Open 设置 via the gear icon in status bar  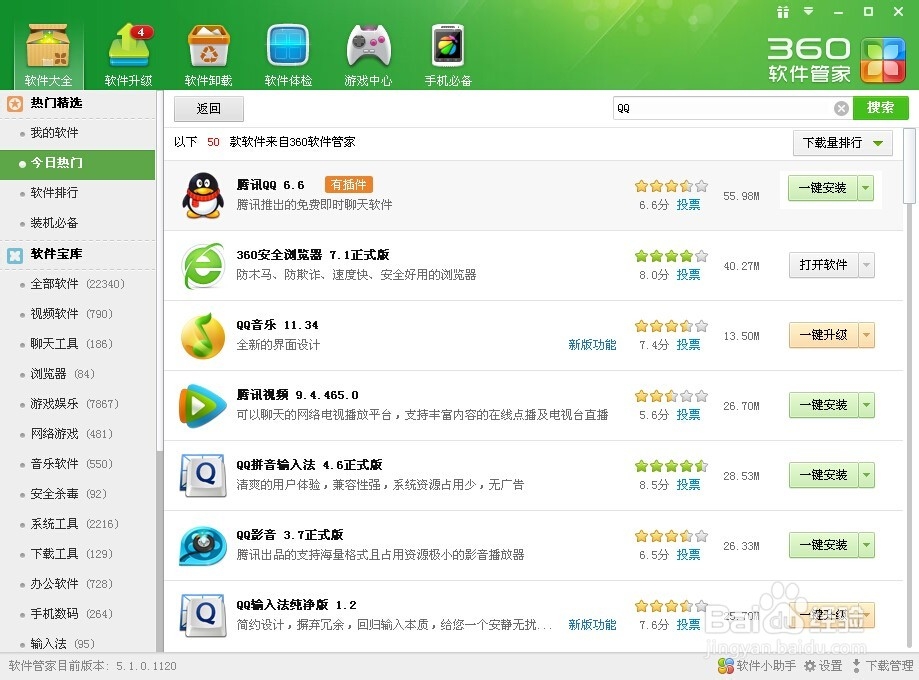(x=810, y=665)
